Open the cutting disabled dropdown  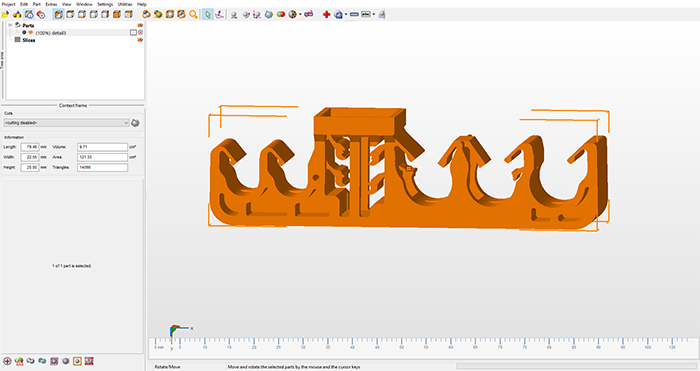pos(66,123)
